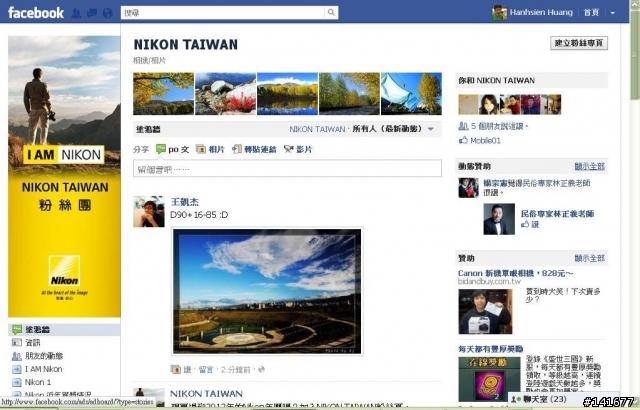Click 顯示全部 beside 動態贊助

coord(589,166)
